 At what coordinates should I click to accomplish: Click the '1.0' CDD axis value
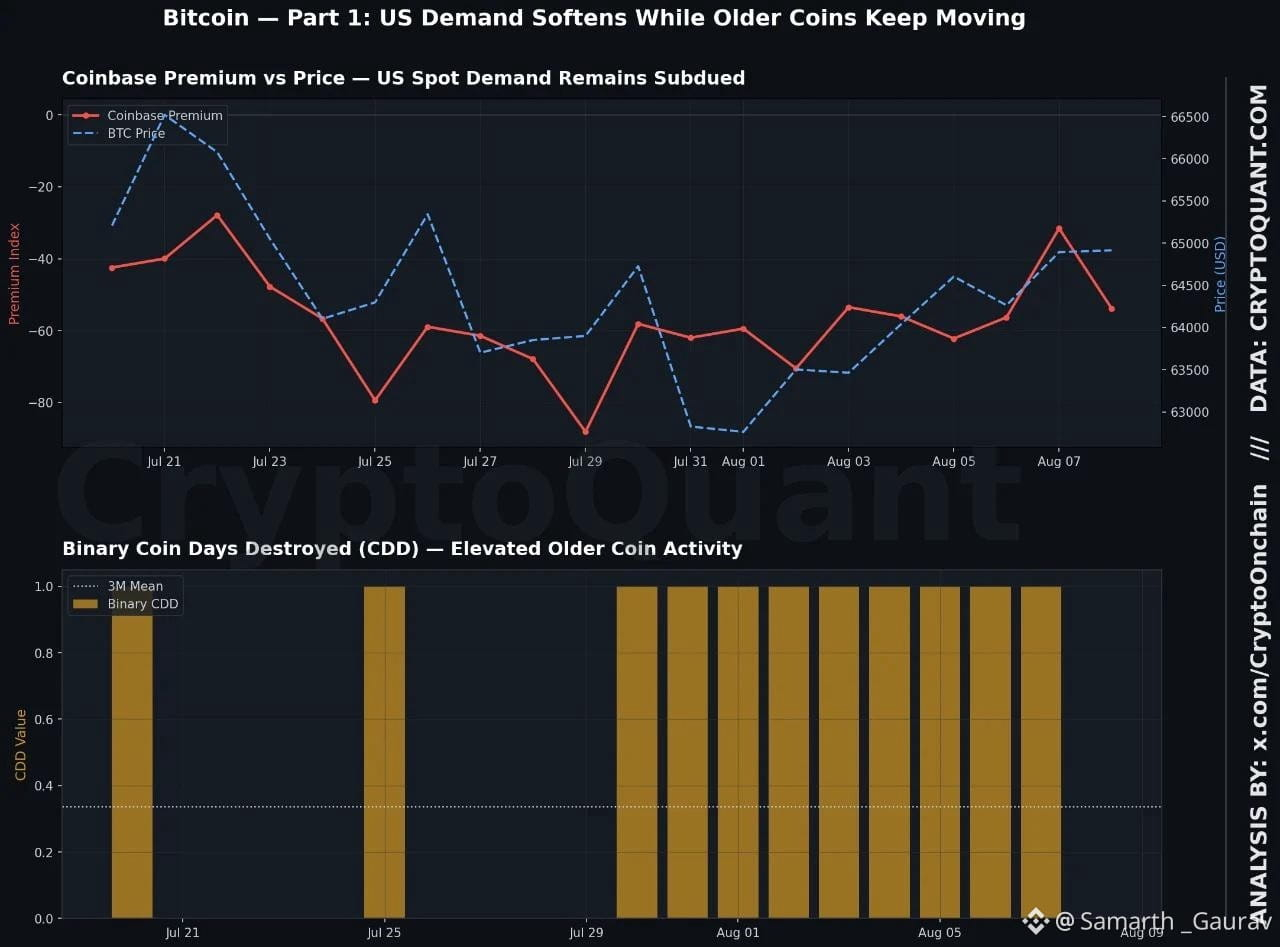[x=45, y=587]
